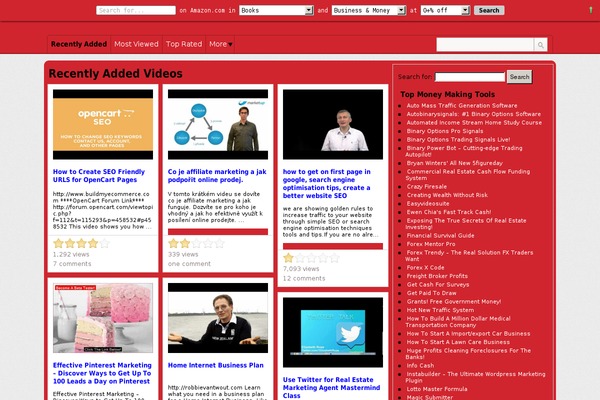Focus the navigation bar search field
This screenshot has height=400, width=600.
pos(485,45)
